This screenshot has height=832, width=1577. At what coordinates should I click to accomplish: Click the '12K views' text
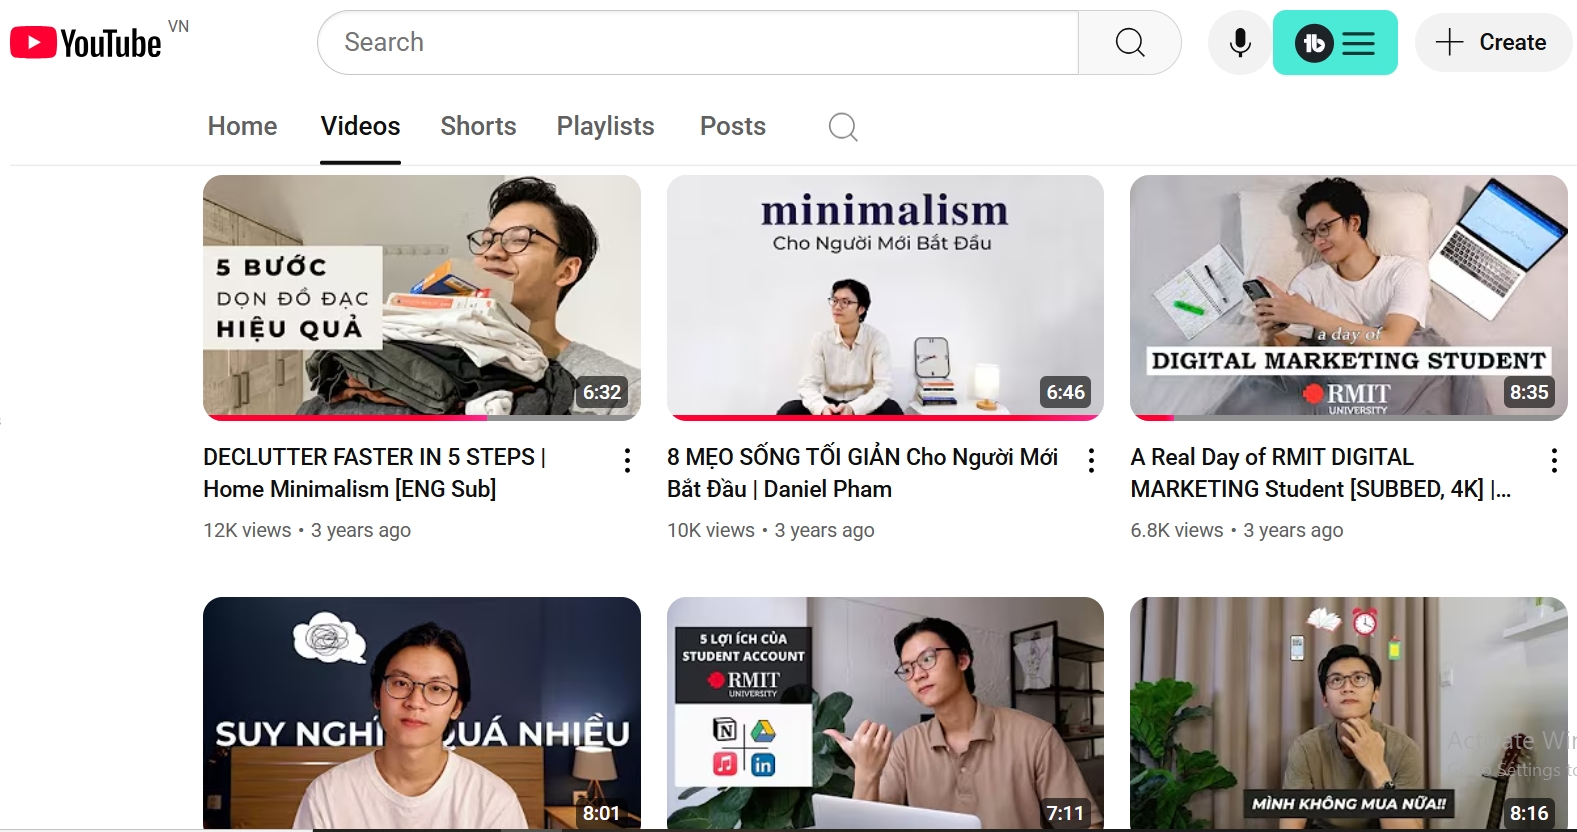pyautogui.click(x=247, y=530)
